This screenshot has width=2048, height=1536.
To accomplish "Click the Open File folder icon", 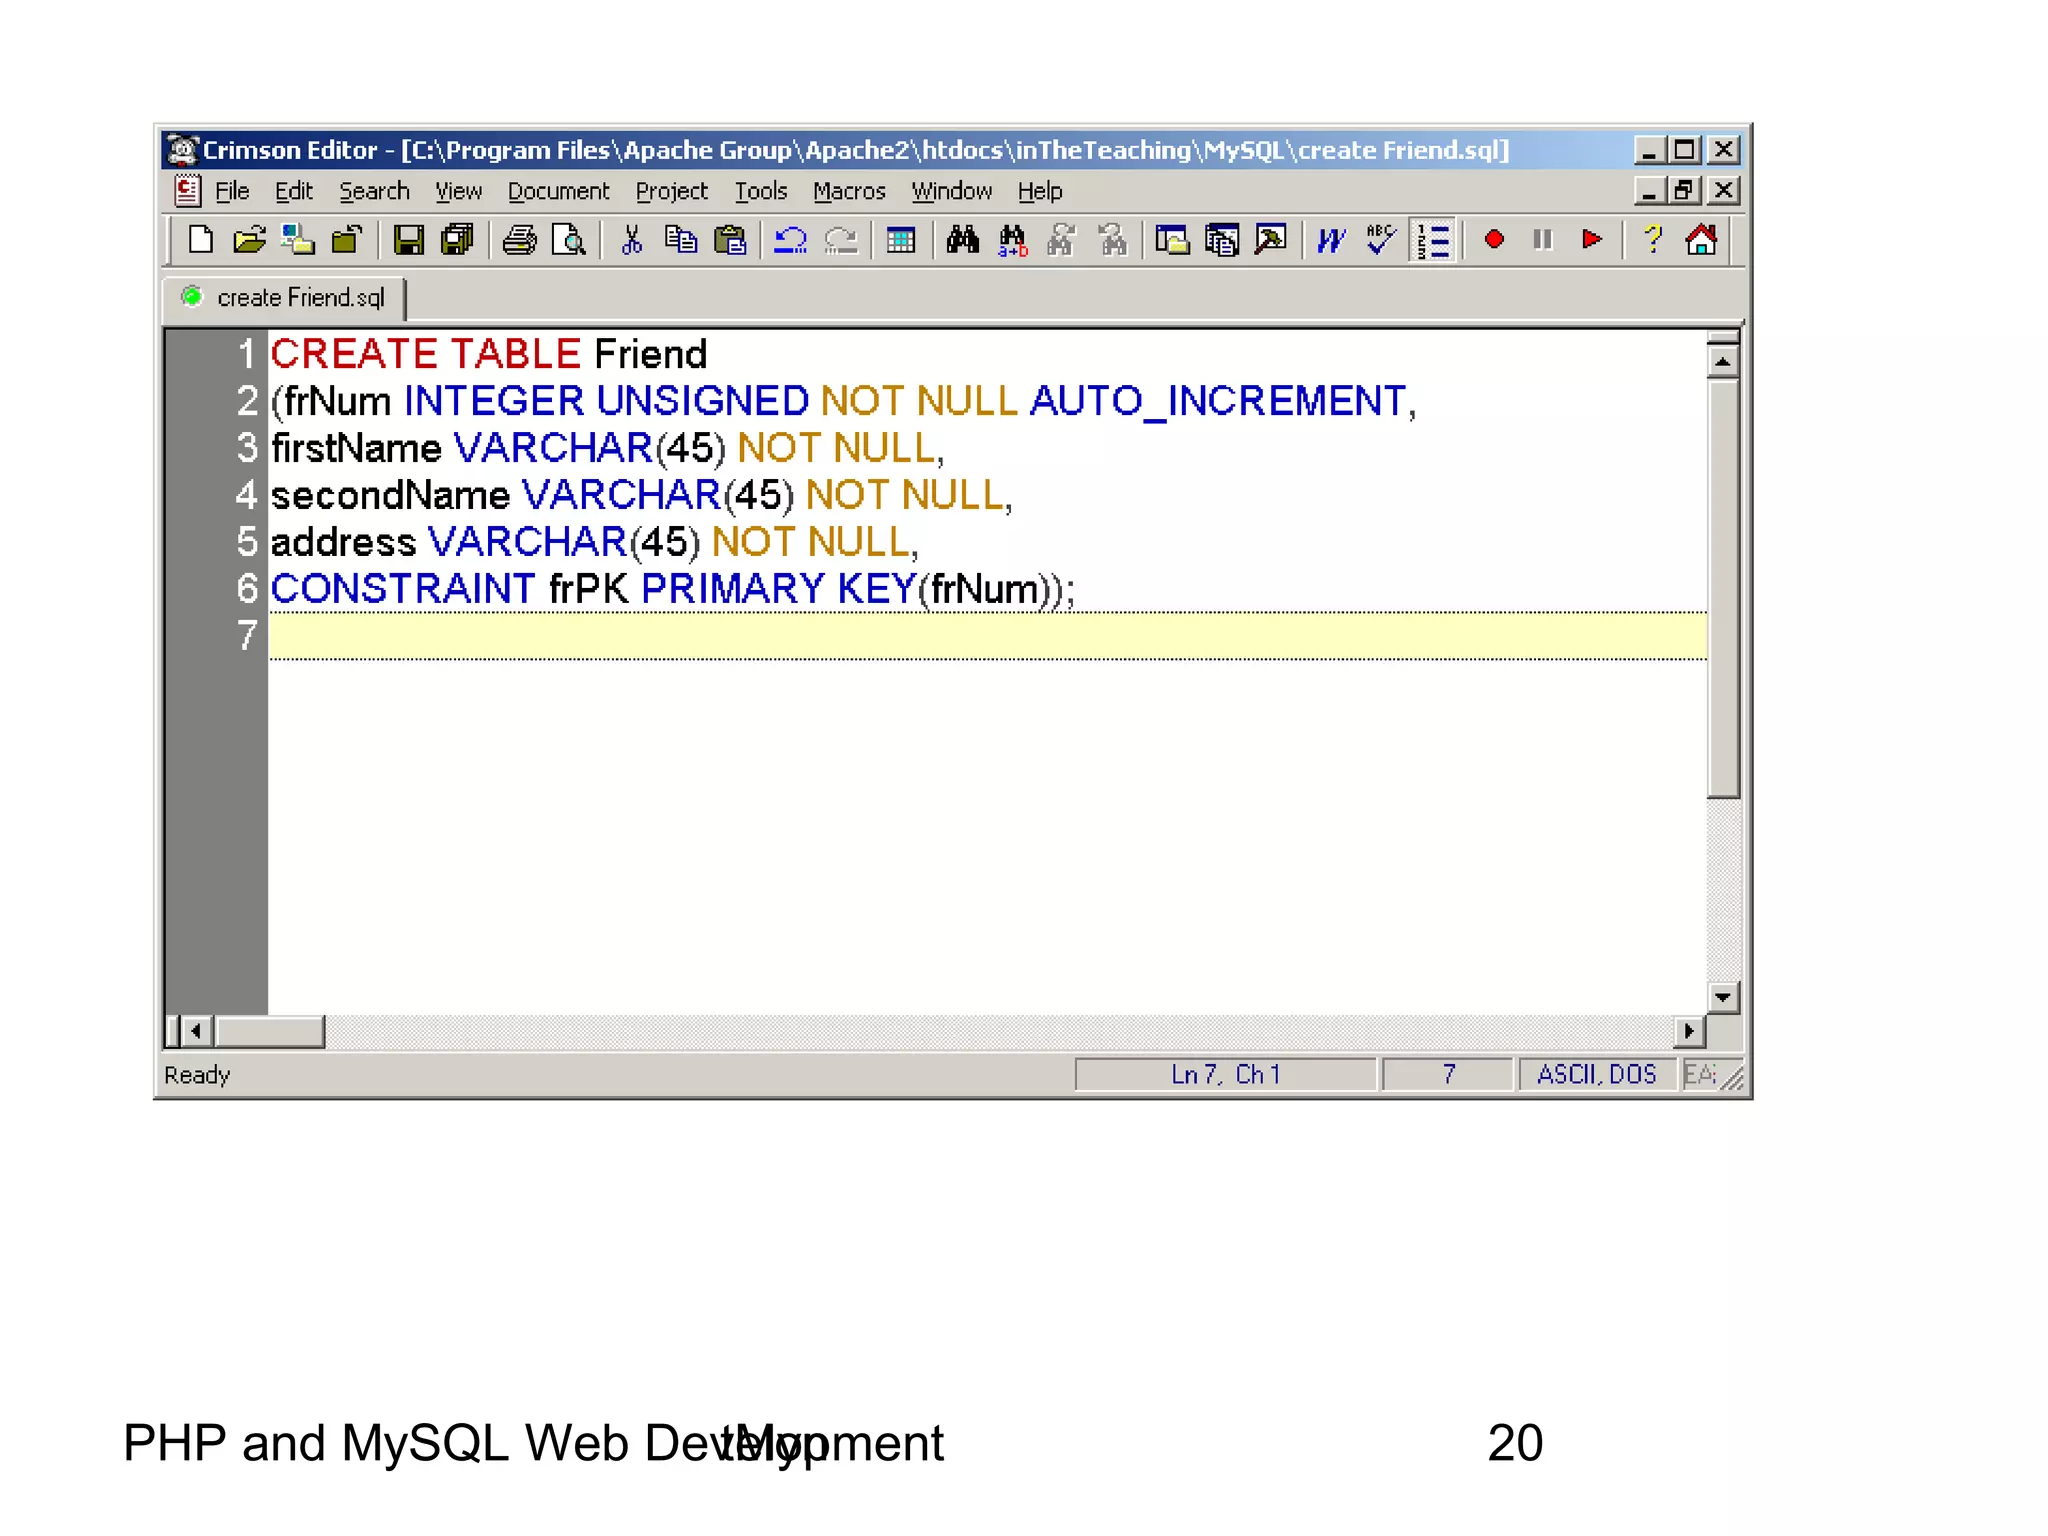I will tap(249, 240).
